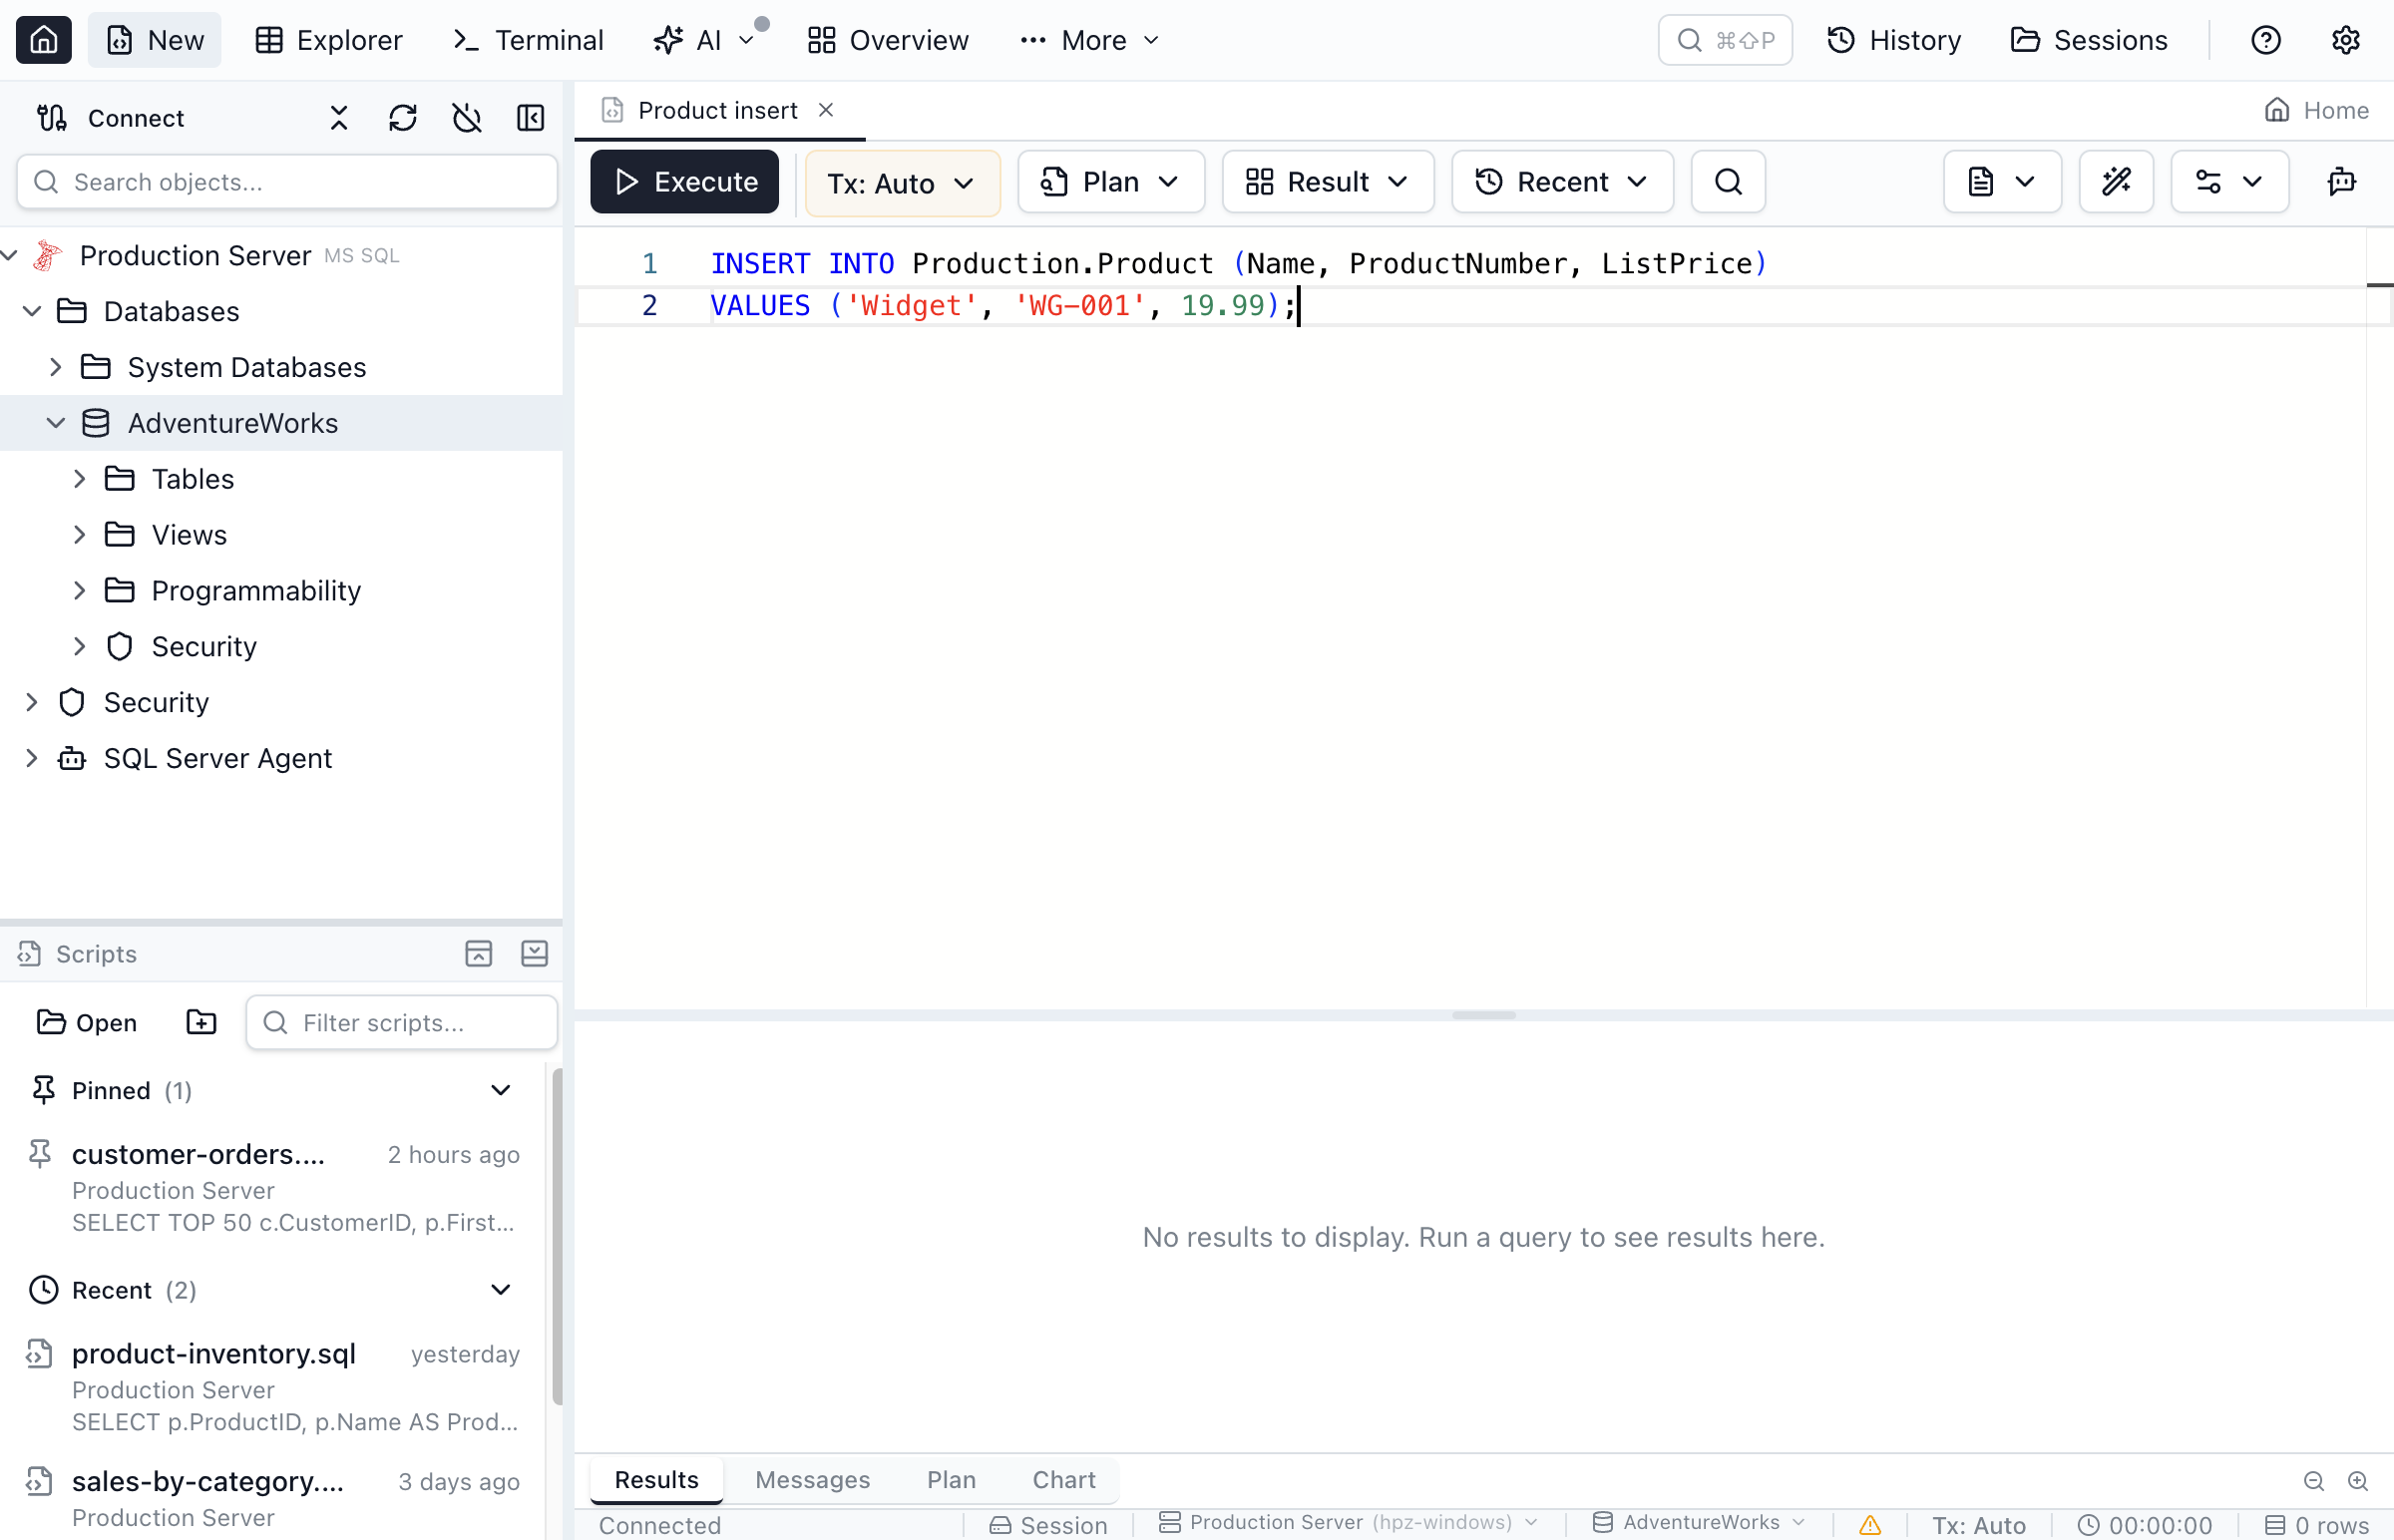Viewport: 2394px width, 1540px height.
Task: Click the warning triangle in status bar
Action: pos(1869,1526)
